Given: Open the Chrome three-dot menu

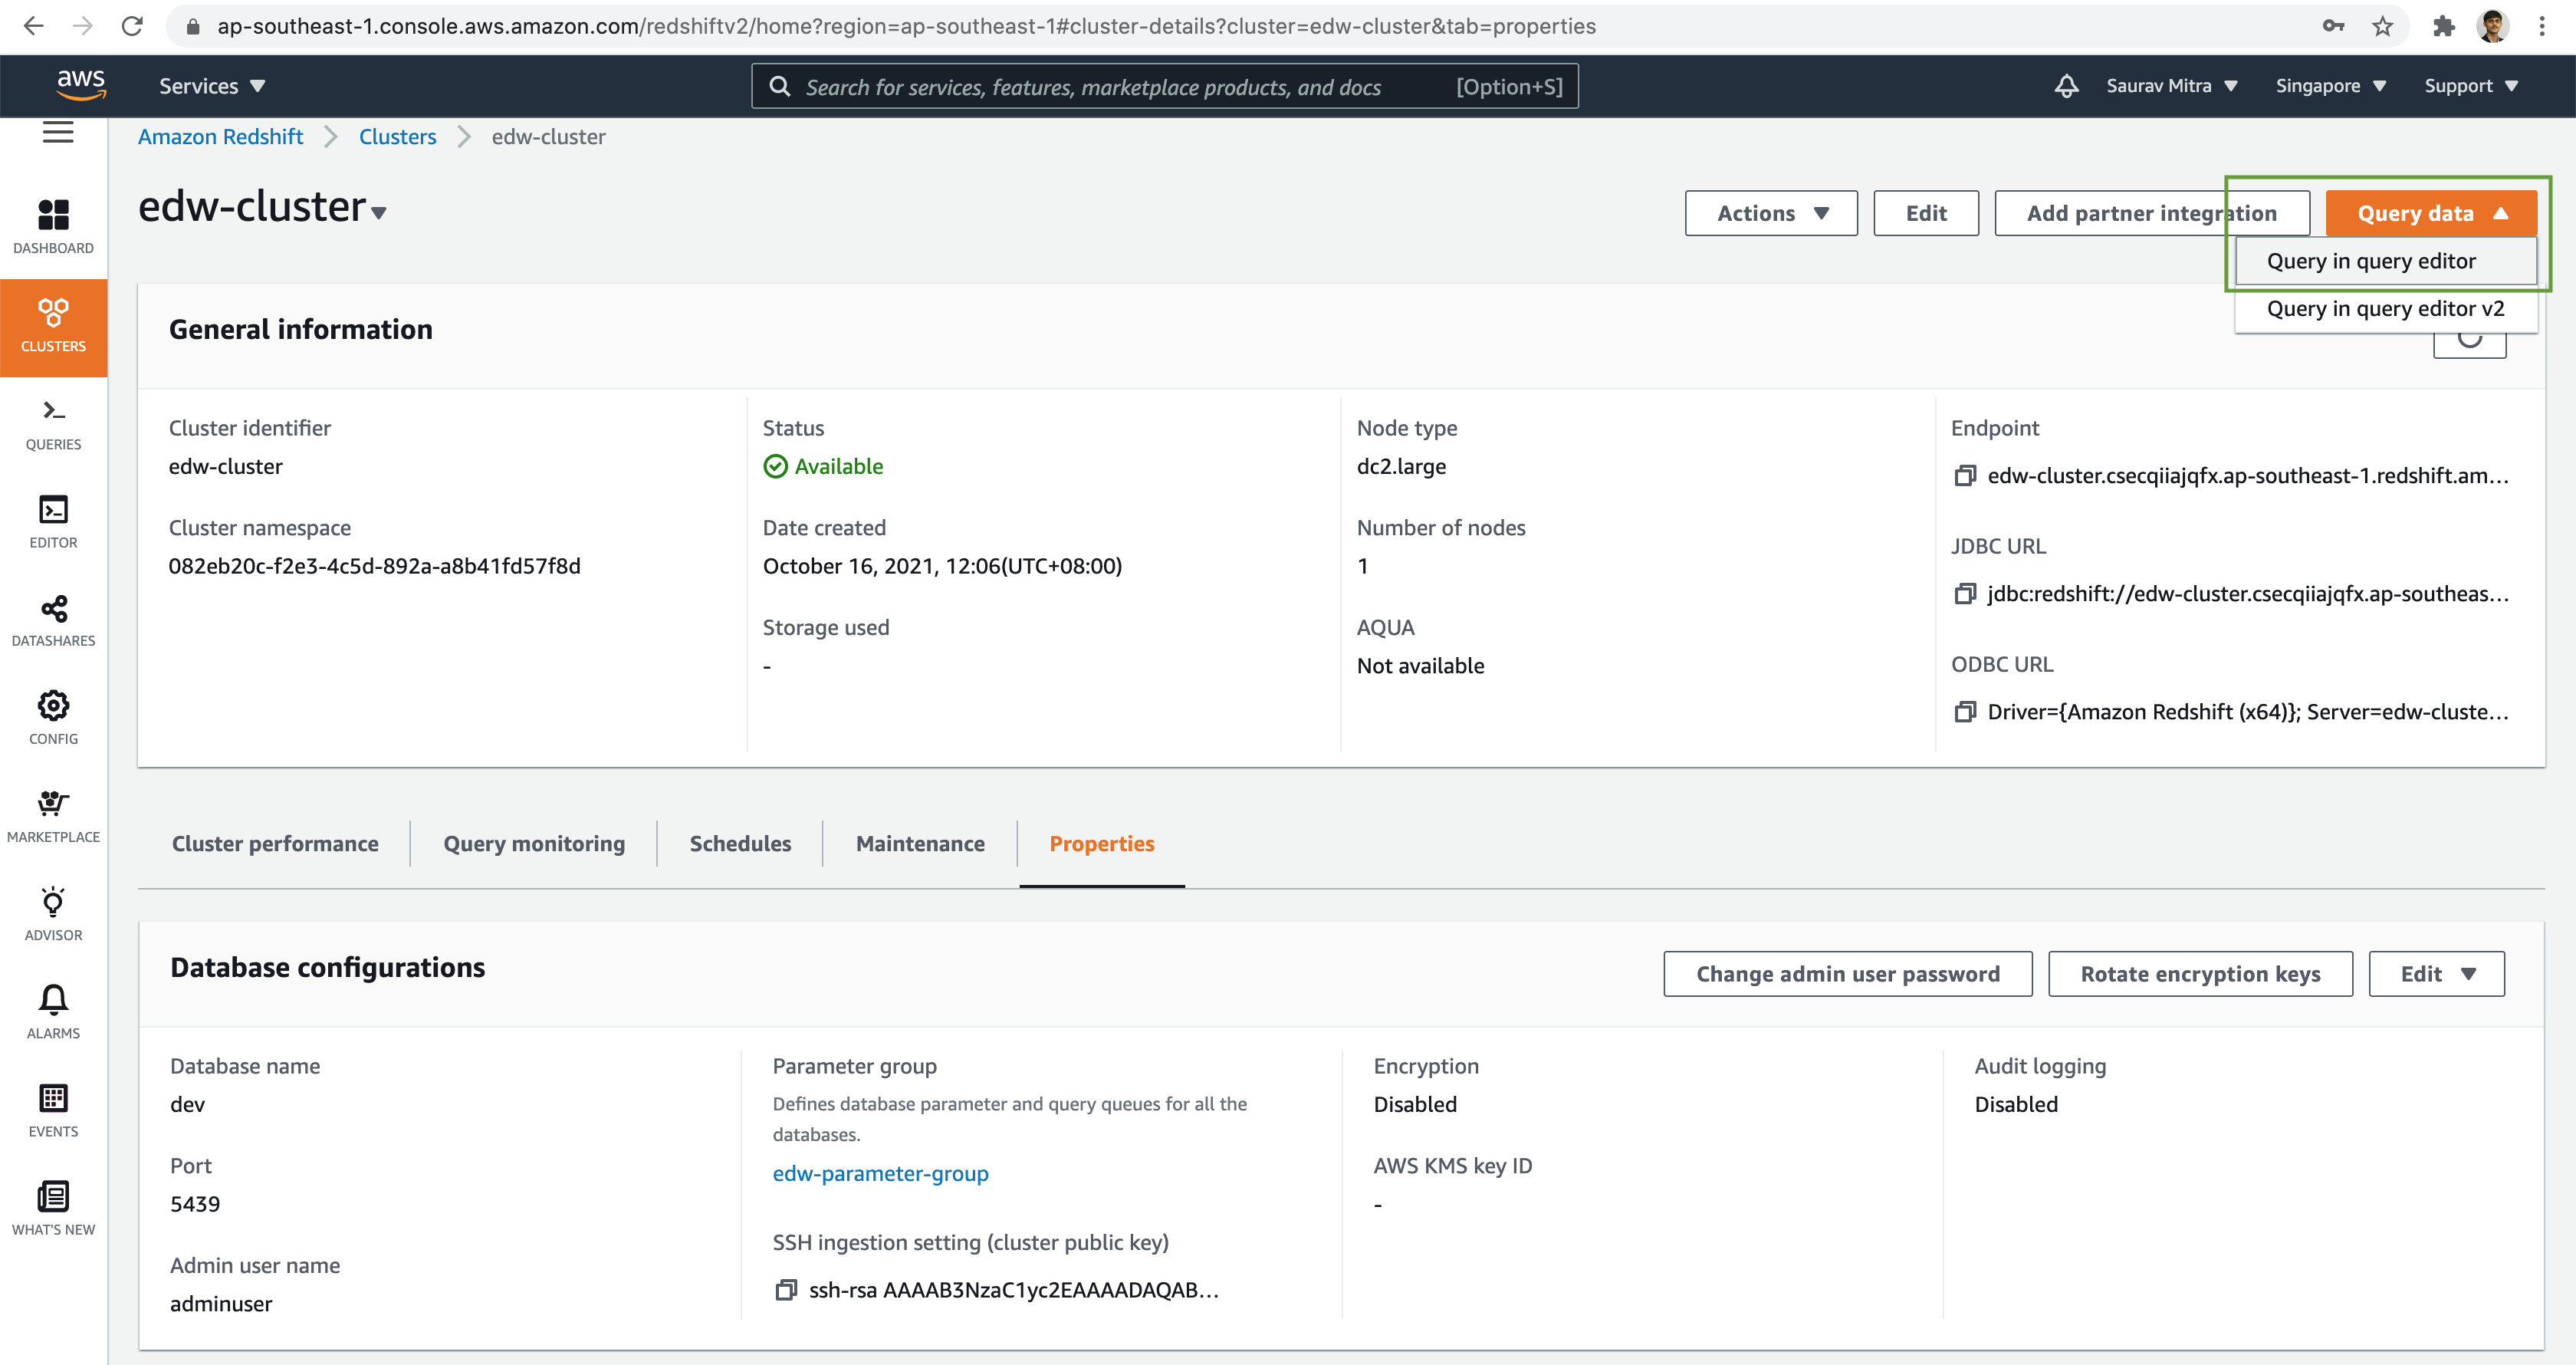Looking at the screenshot, I should (x=2542, y=26).
